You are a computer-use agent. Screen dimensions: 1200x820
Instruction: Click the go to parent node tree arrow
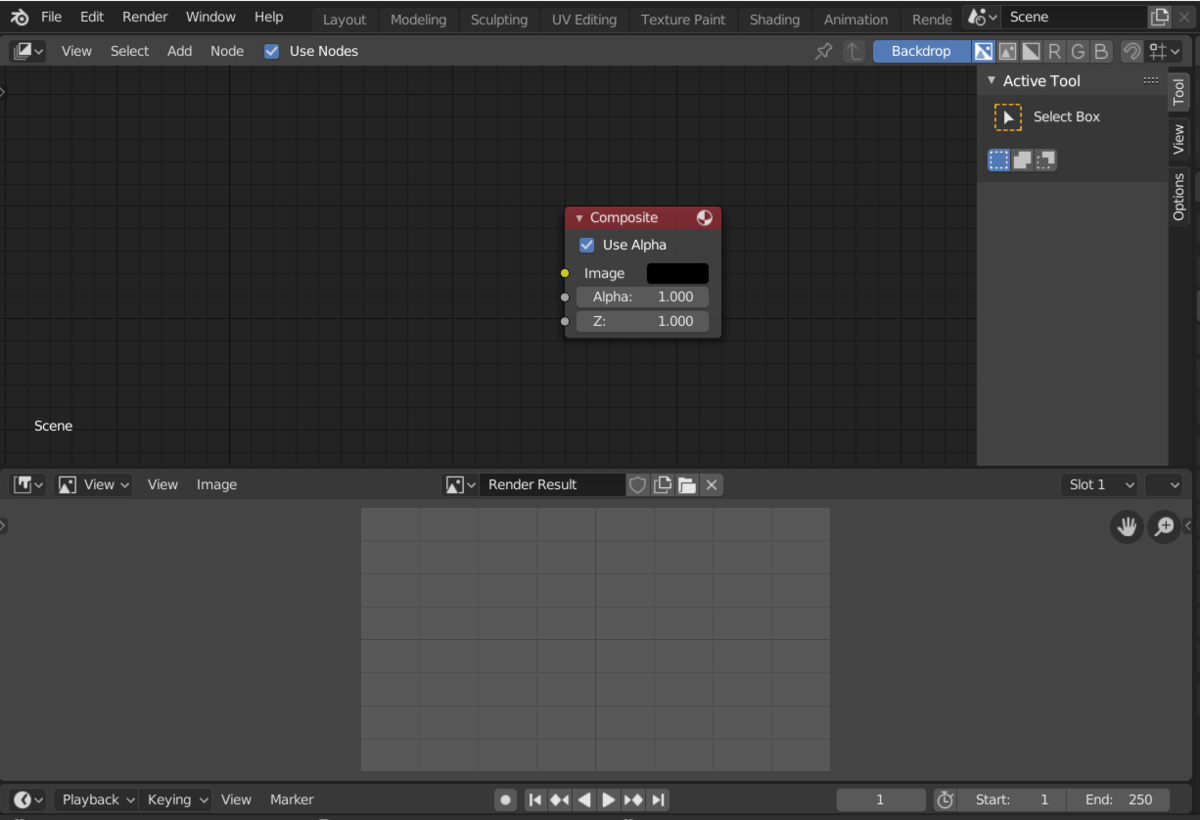point(853,51)
